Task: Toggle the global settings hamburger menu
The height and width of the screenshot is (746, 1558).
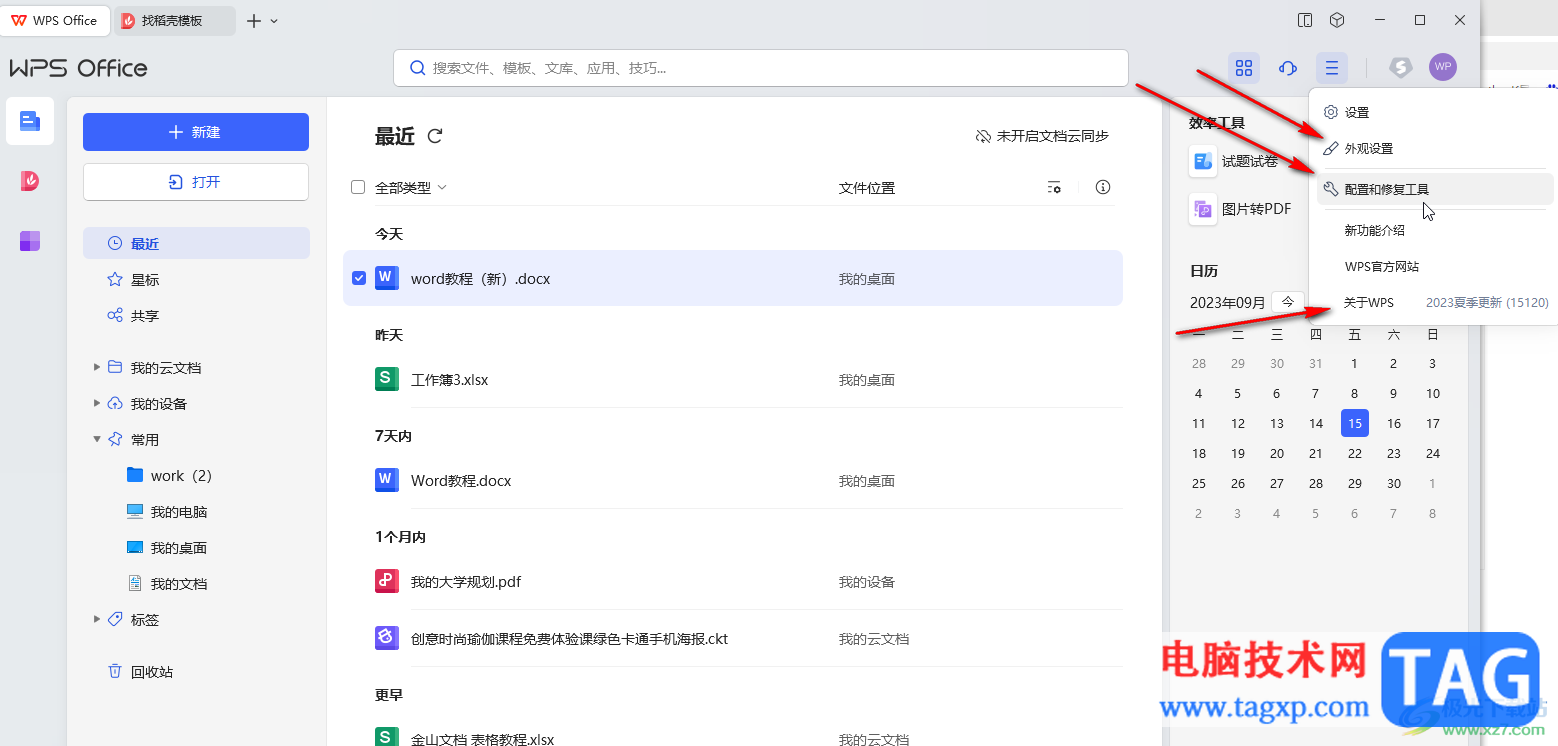Action: tap(1332, 68)
